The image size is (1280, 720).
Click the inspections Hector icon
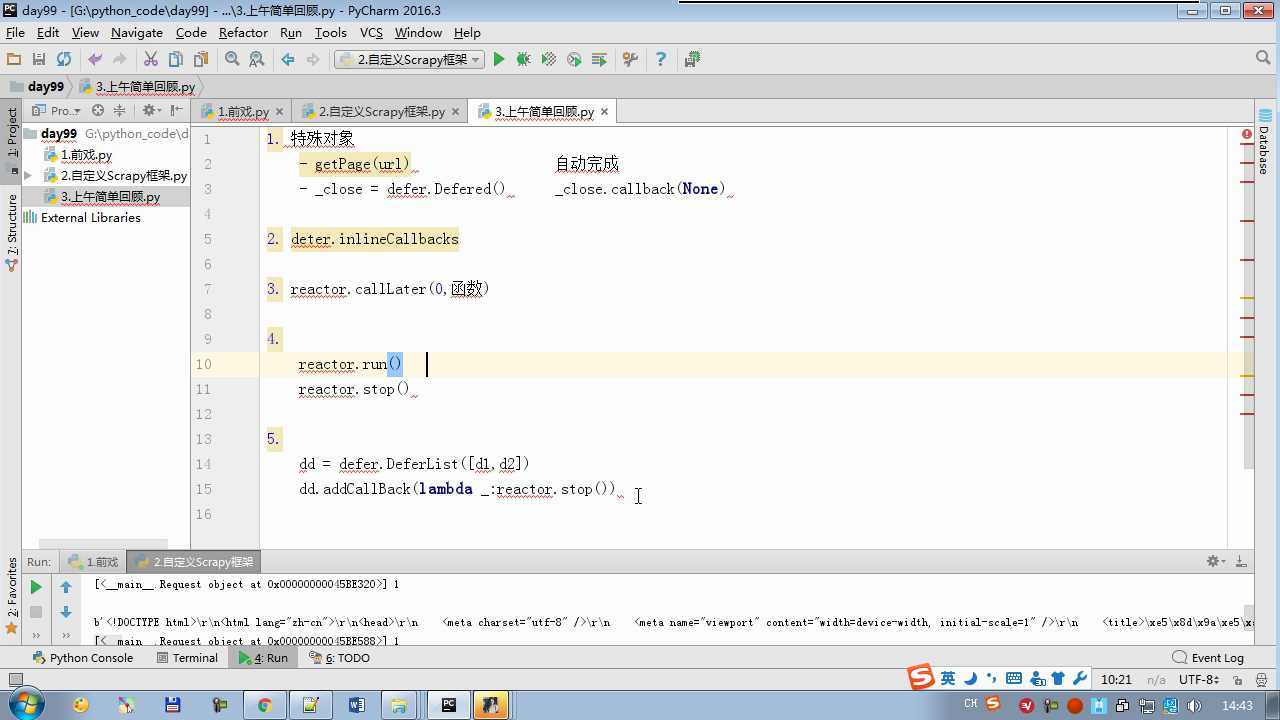pyautogui.click(x=1261, y=680)
